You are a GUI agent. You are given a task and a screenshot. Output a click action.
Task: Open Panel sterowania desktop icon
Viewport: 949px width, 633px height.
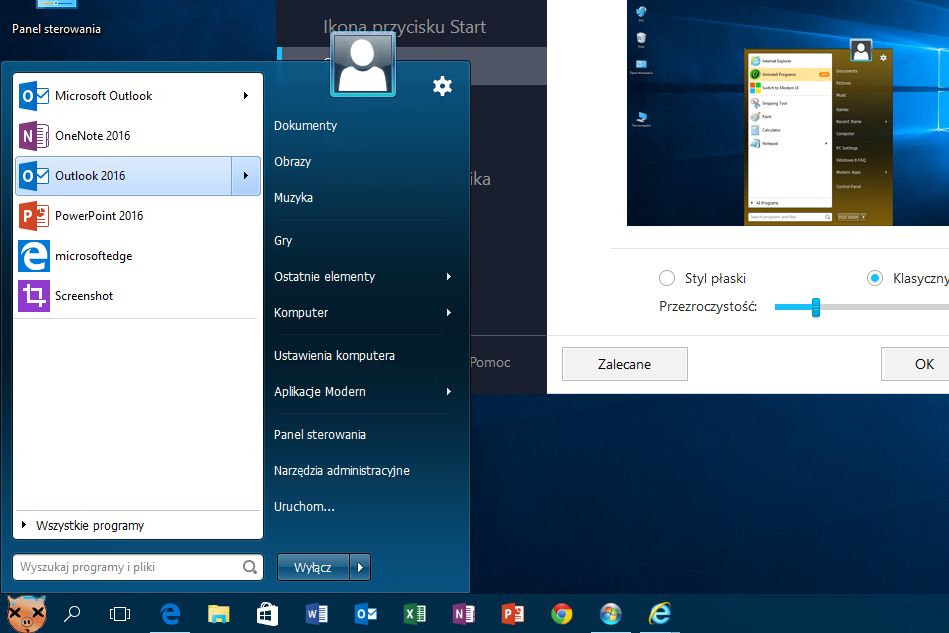pos(56,18)
